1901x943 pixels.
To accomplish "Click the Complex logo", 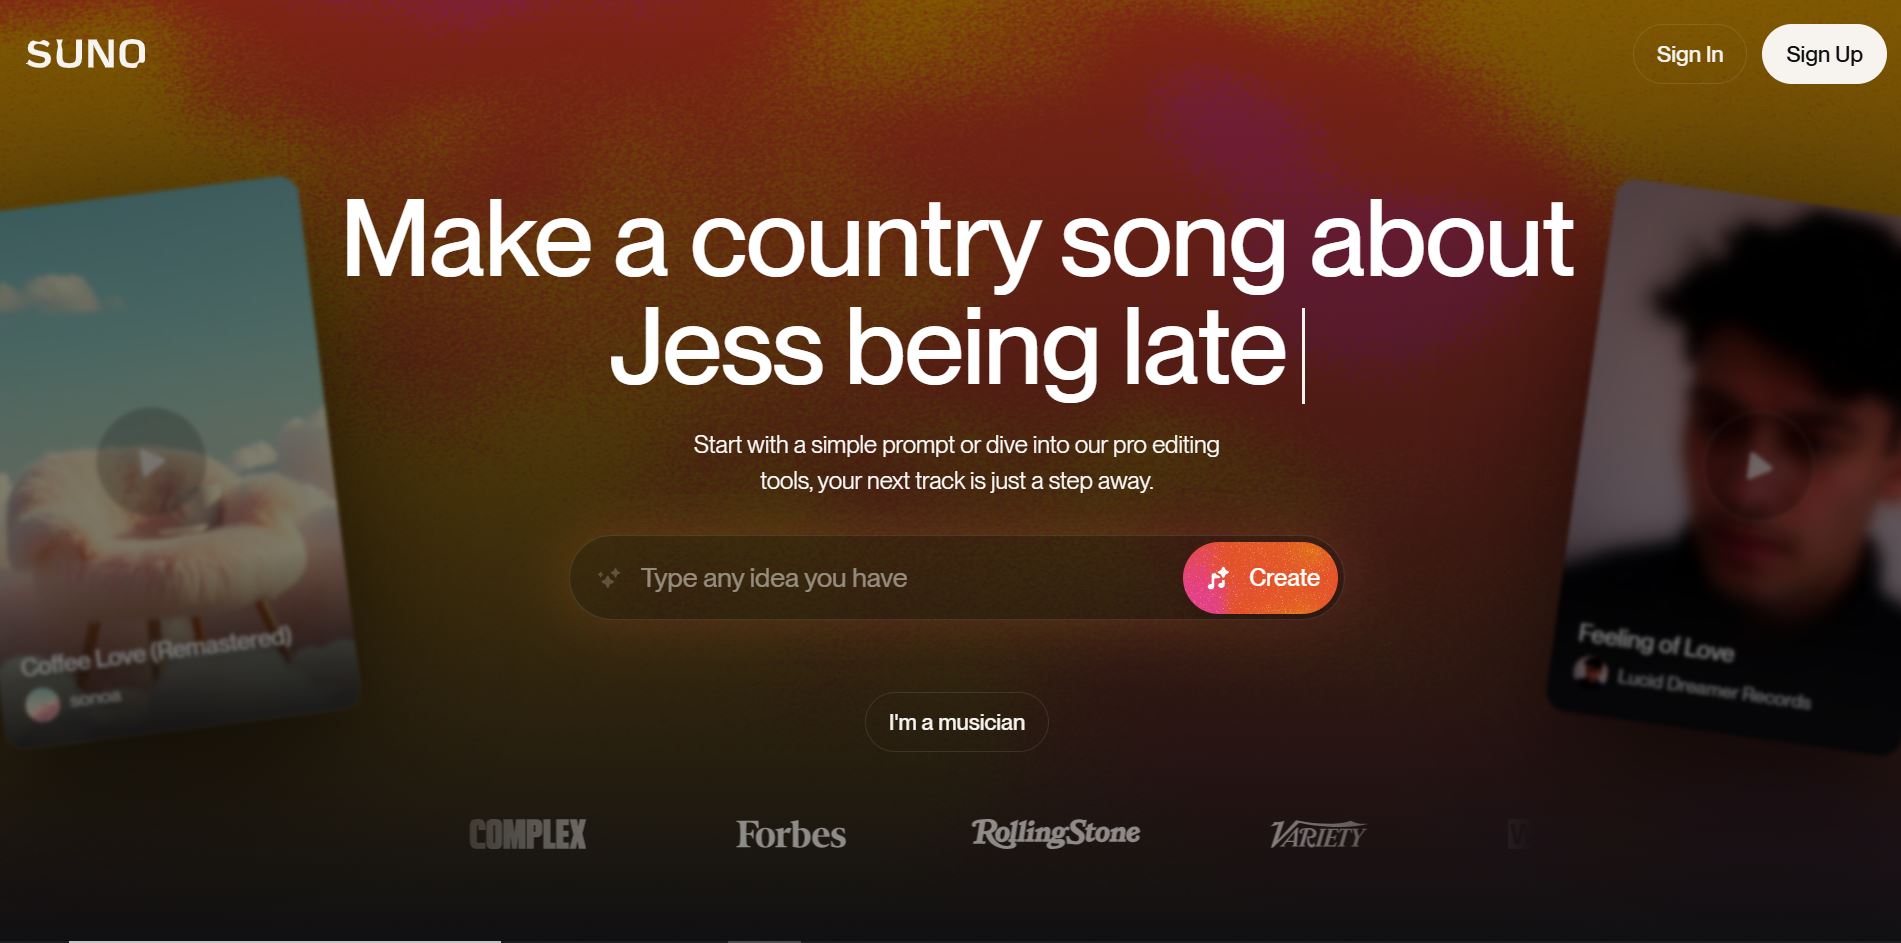I will (x=528, y=834).
